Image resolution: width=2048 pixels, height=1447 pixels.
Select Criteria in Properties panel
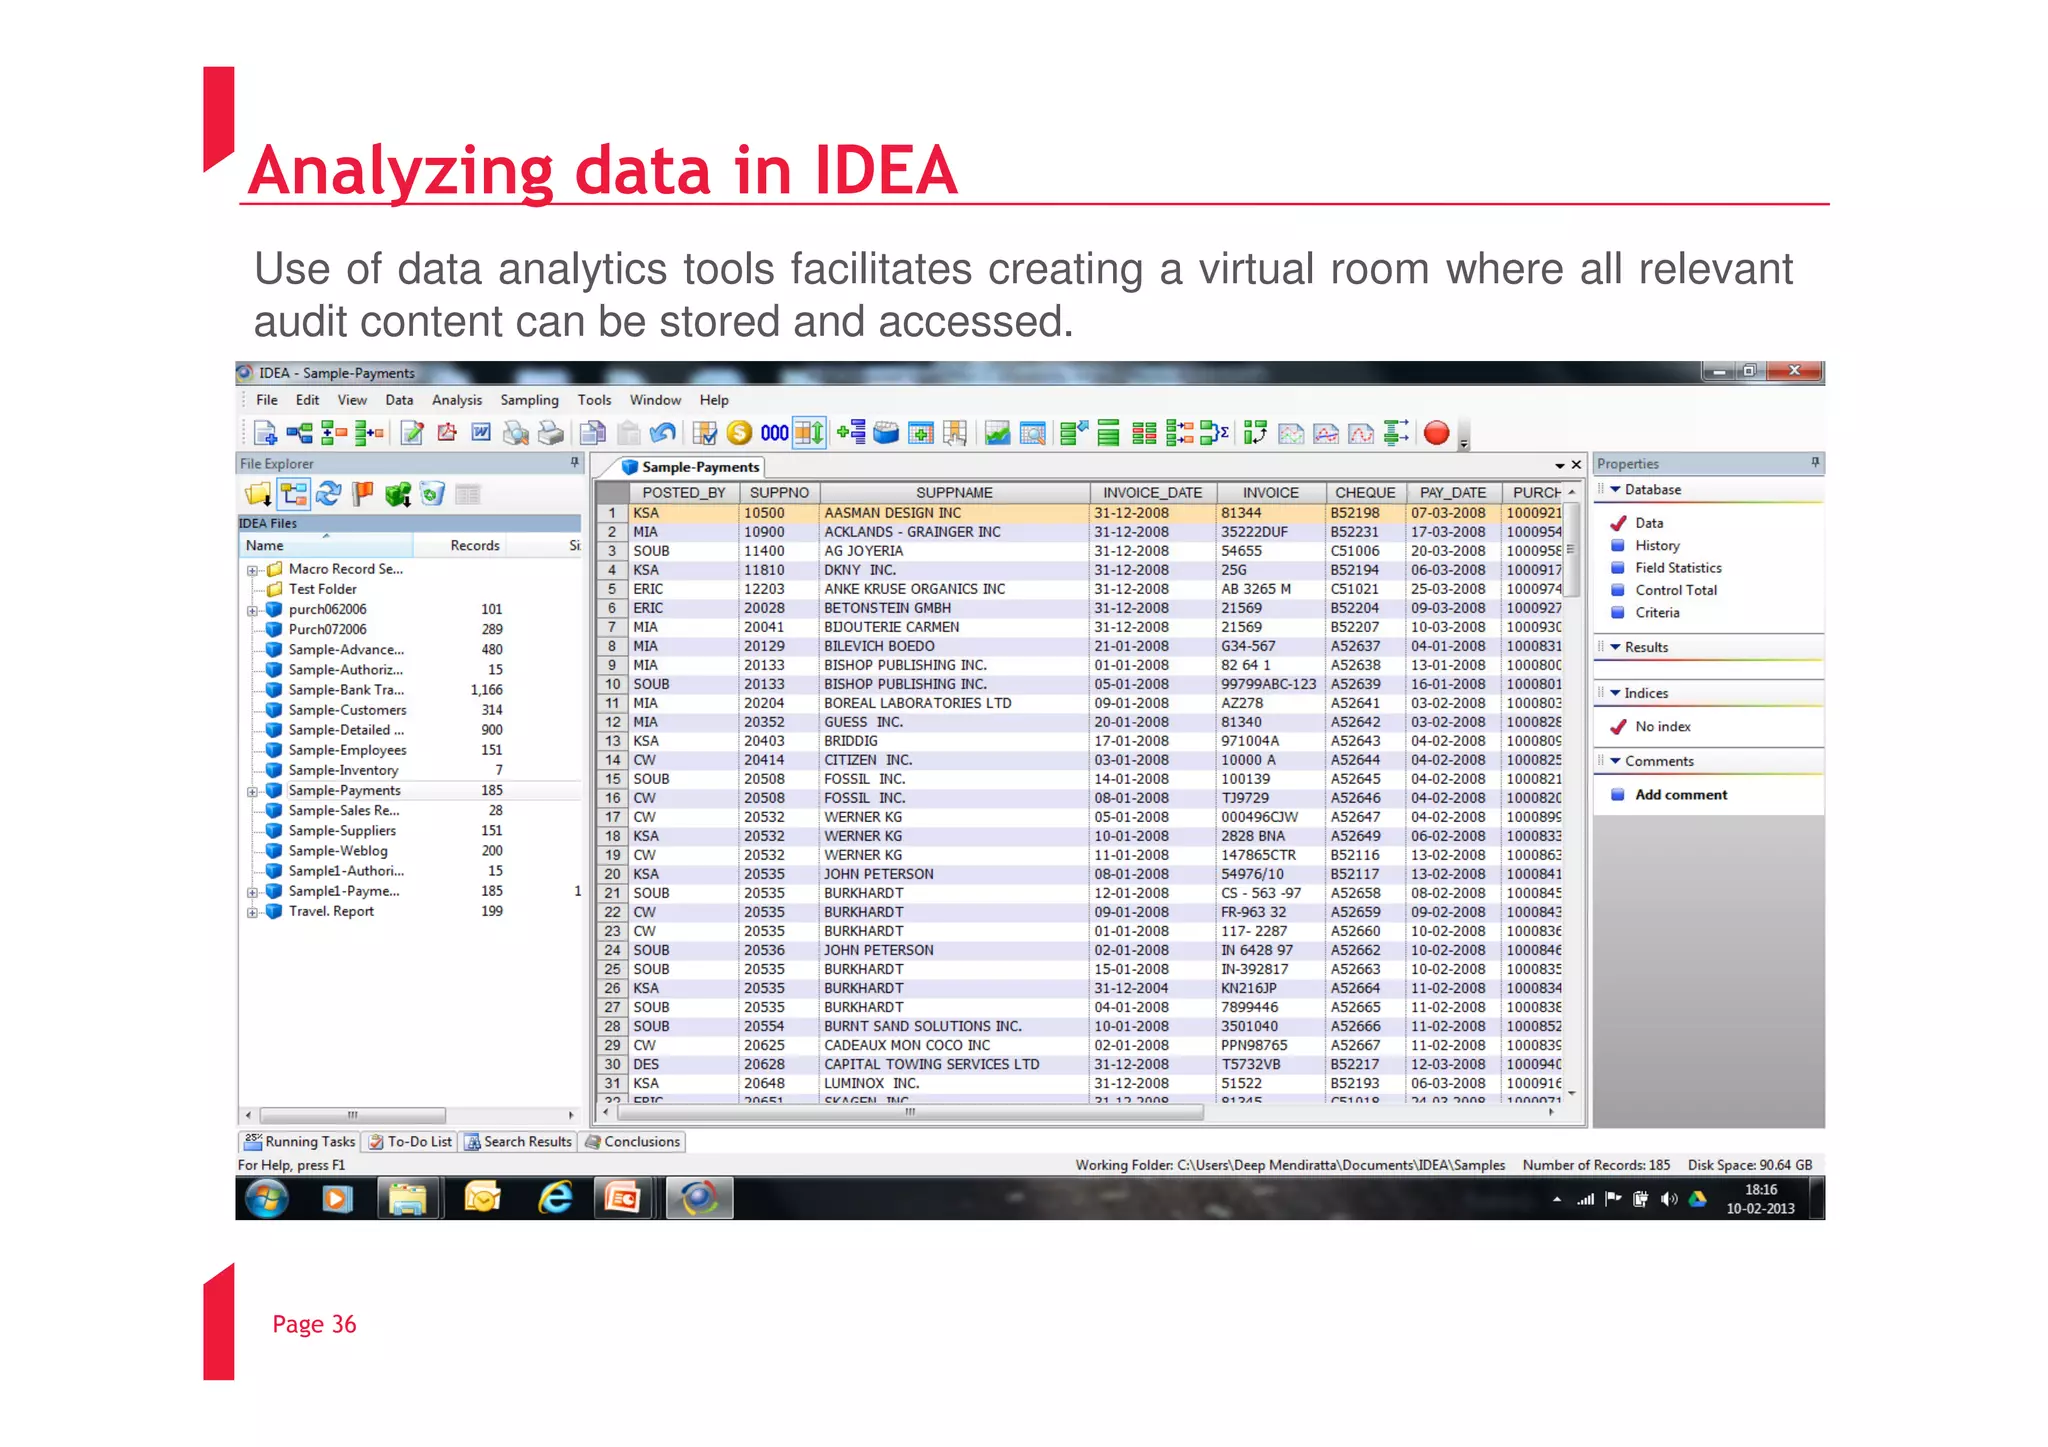click(x=1657, y=613)
